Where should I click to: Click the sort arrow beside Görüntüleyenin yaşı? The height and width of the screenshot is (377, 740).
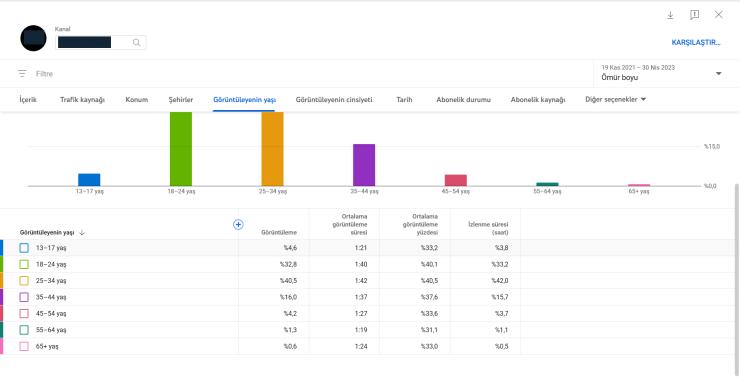pos(82,233)
